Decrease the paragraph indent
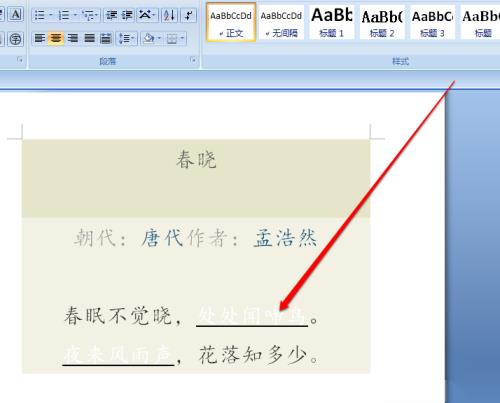500x403 pixels. tap(111, 15)
